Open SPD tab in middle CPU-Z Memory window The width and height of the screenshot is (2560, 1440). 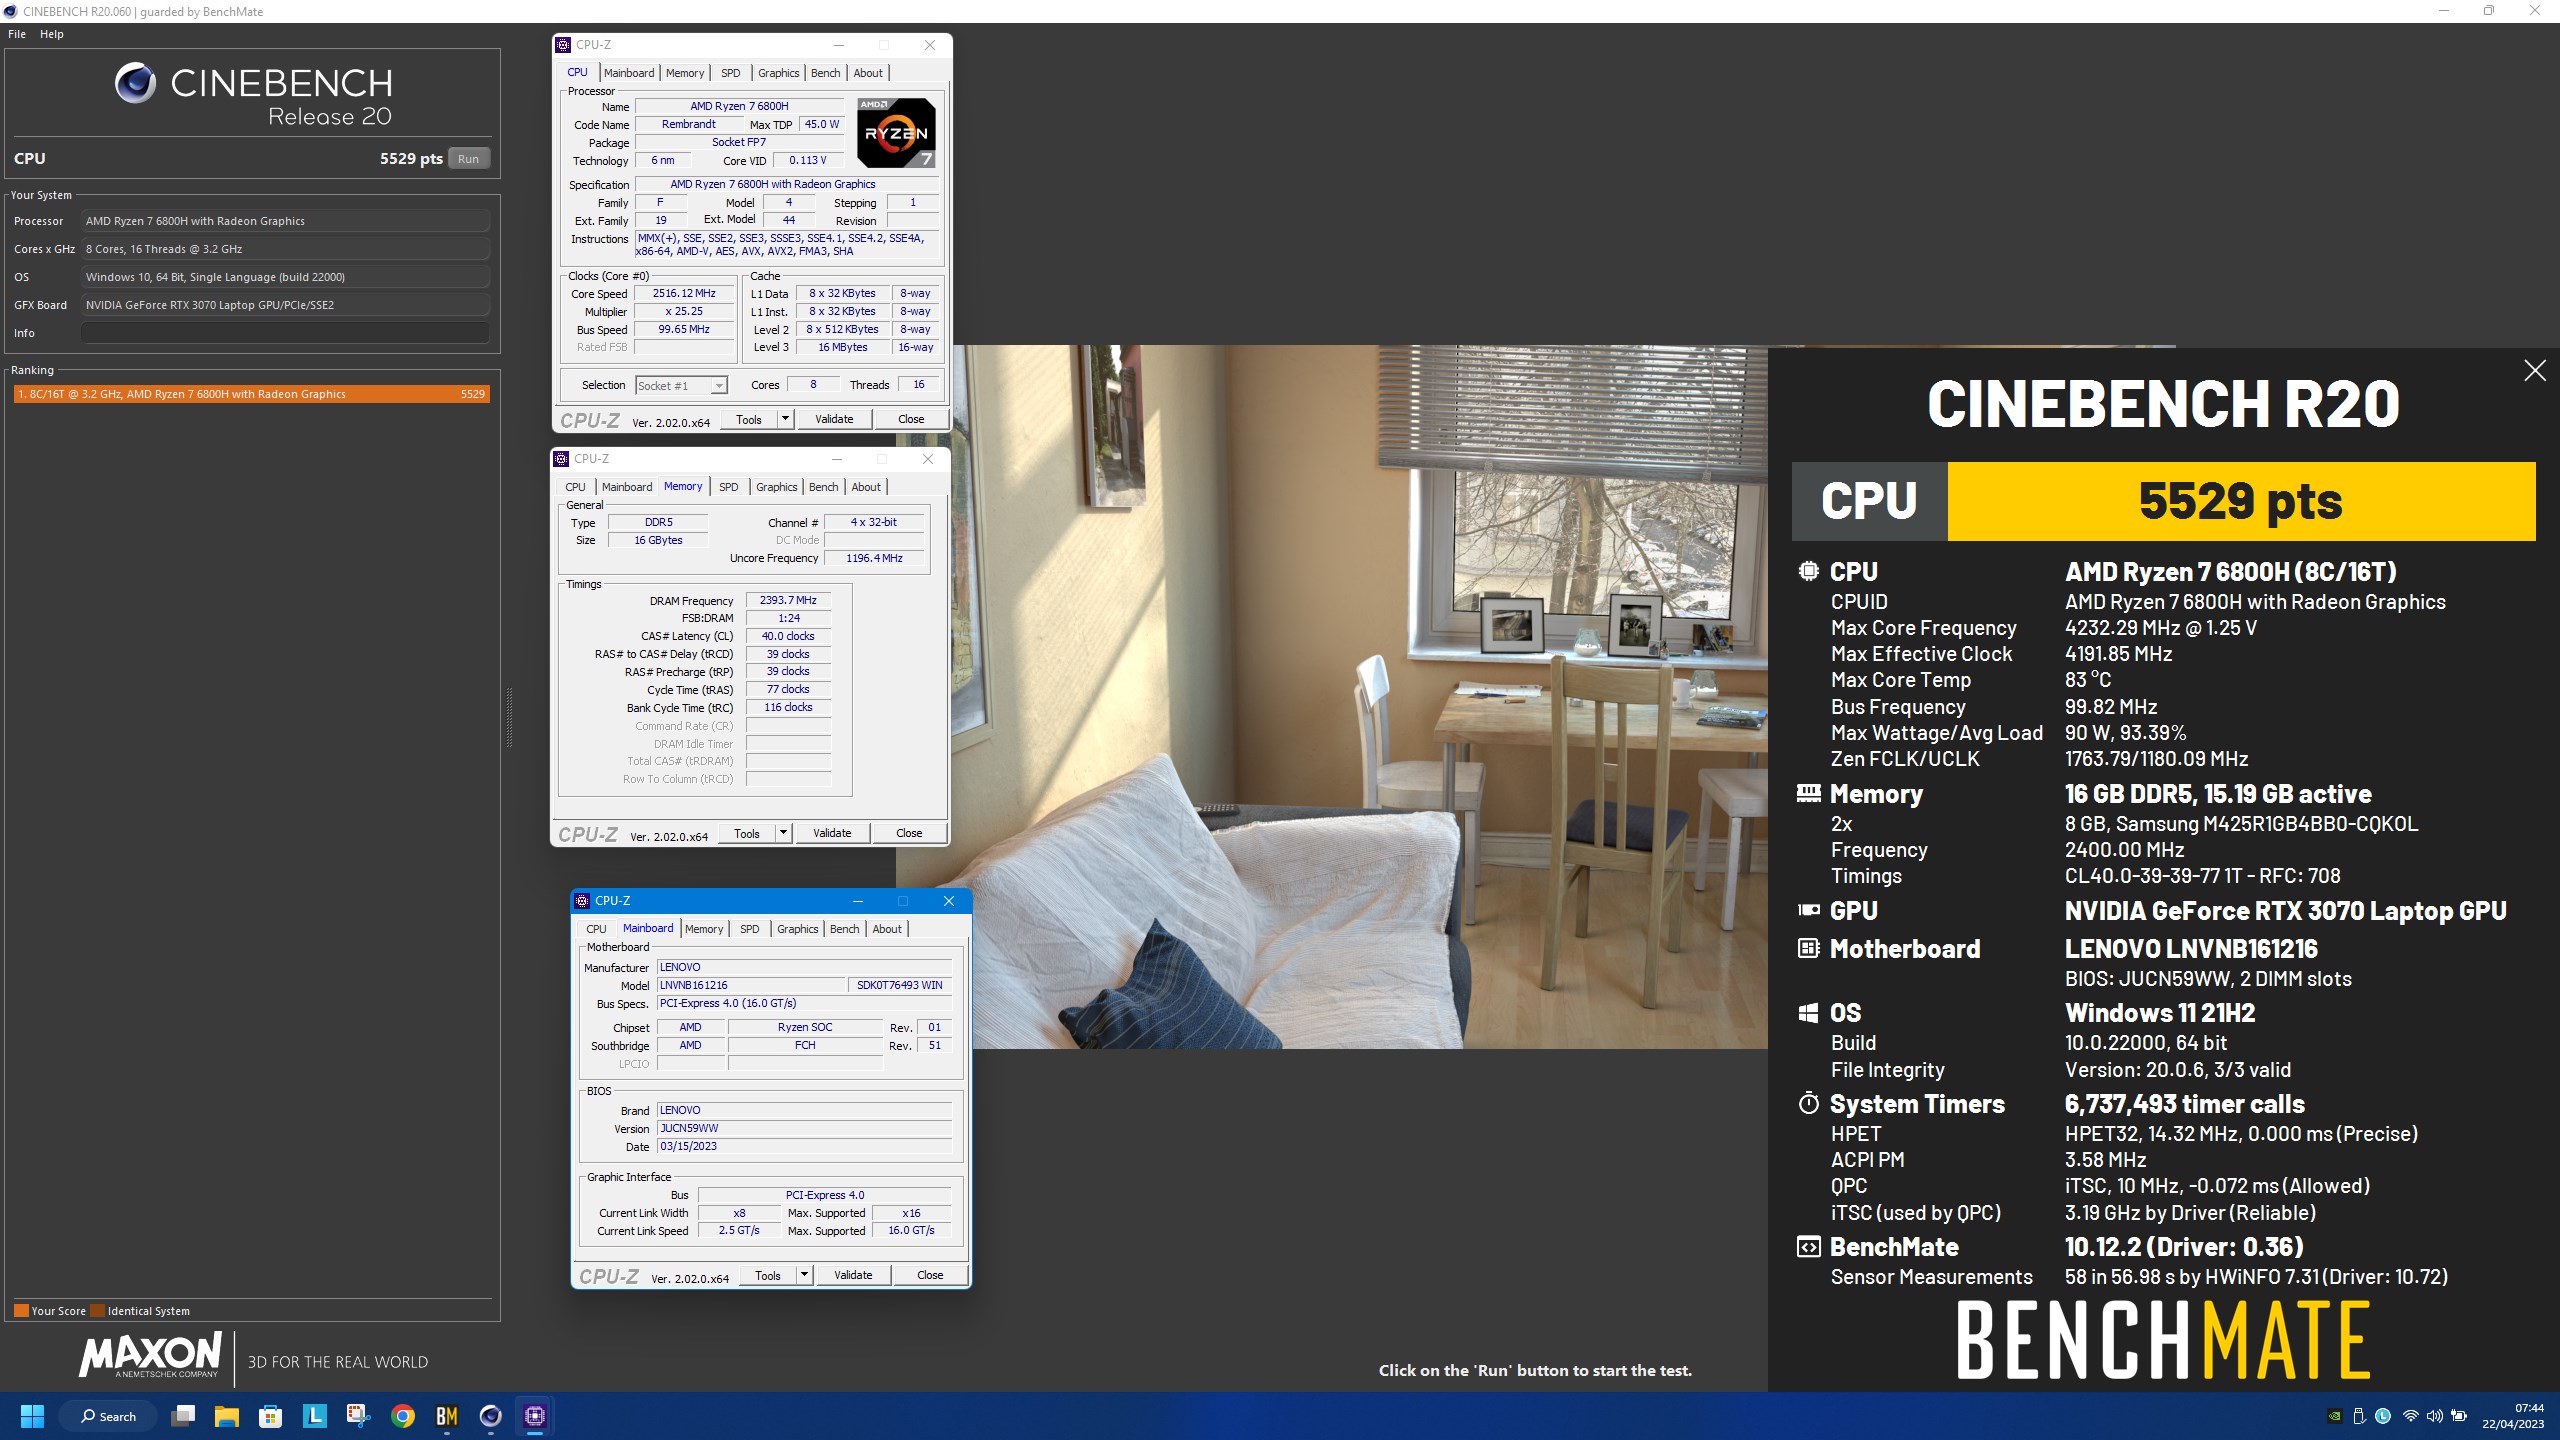point(729,487)
